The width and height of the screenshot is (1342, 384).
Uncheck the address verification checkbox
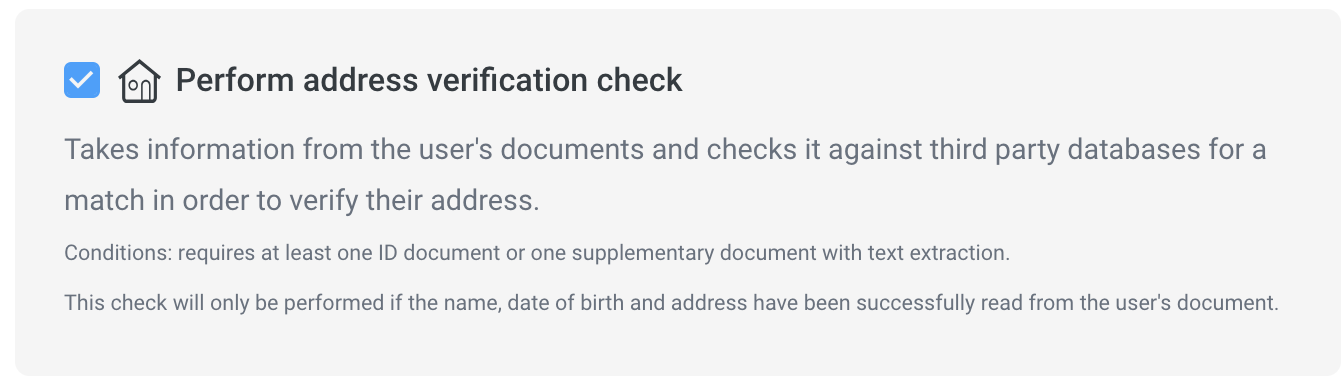coord(82,80)
